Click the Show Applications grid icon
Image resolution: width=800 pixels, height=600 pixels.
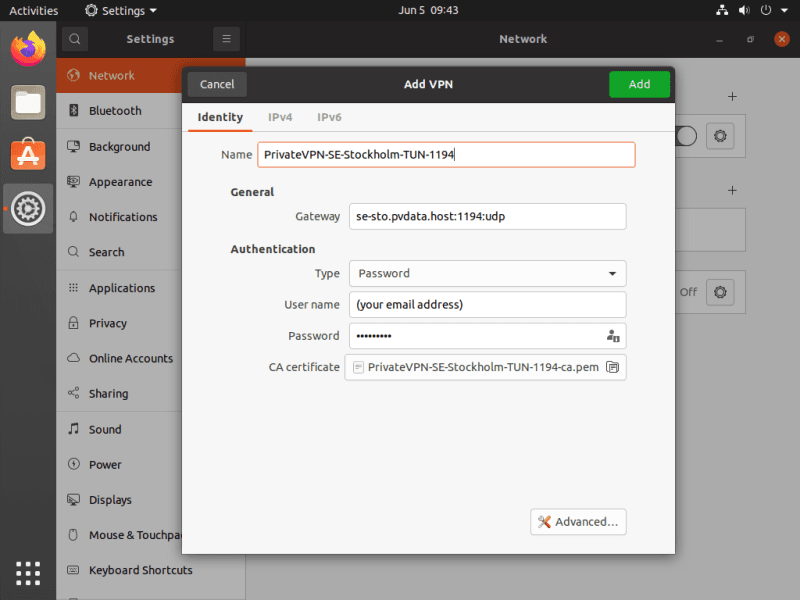click(28, 572)
